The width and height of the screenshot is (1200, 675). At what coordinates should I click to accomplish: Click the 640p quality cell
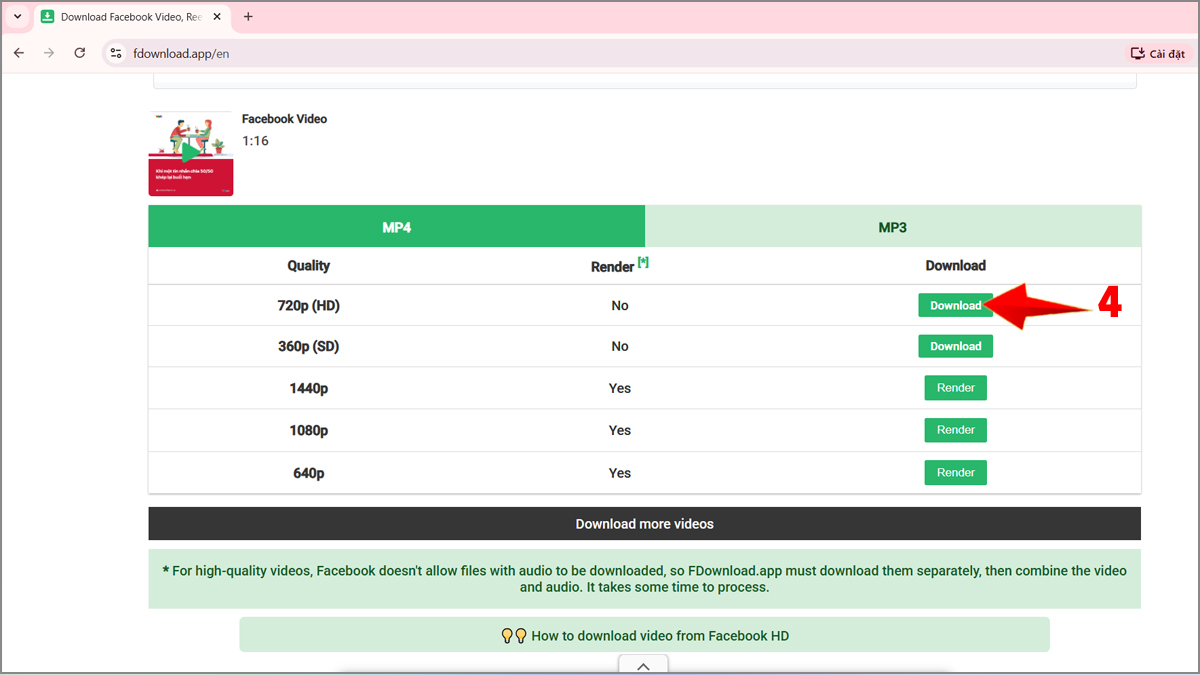point(309,473)
